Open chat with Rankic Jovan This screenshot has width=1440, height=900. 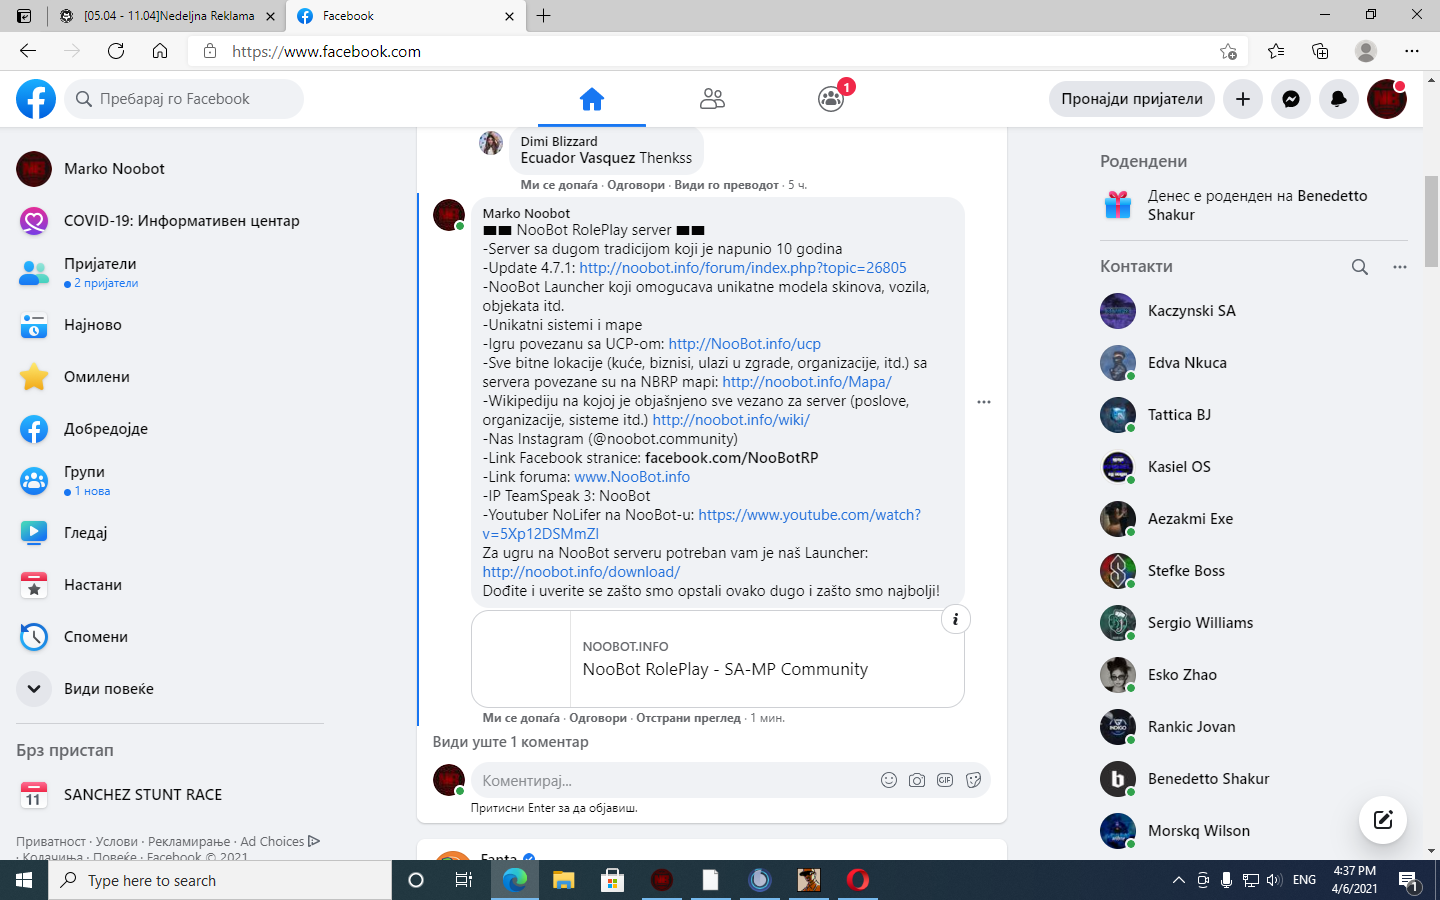(x=1254, y=727)
